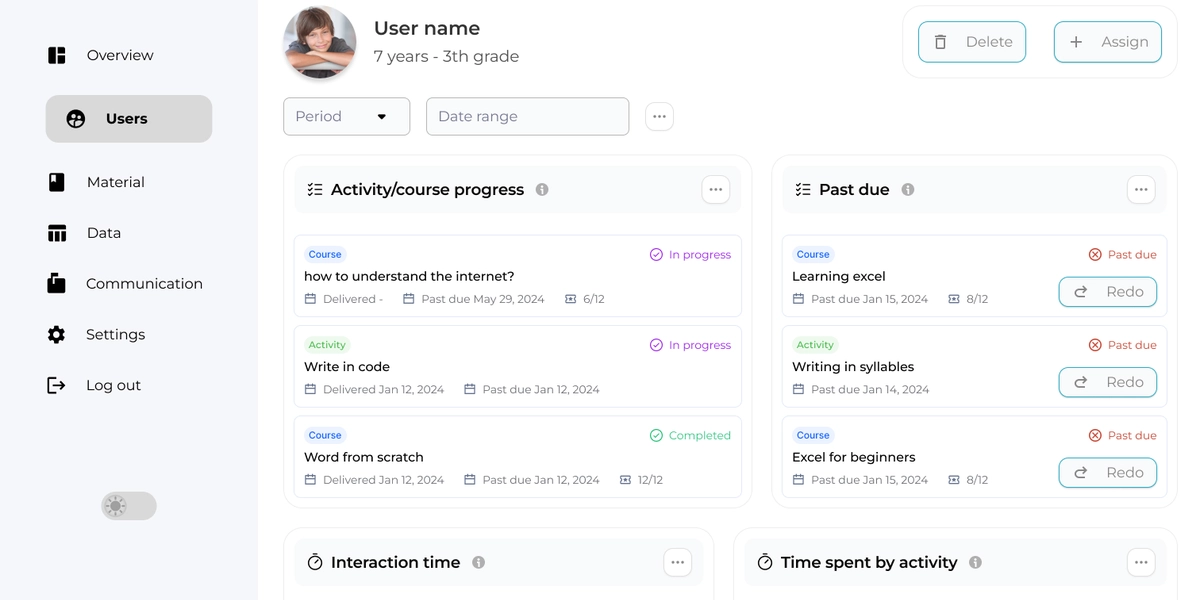This screenshot has width=1200, height=600.
Task: Click the Delete button
Action: pyautogui.click(x=972, y=42)
